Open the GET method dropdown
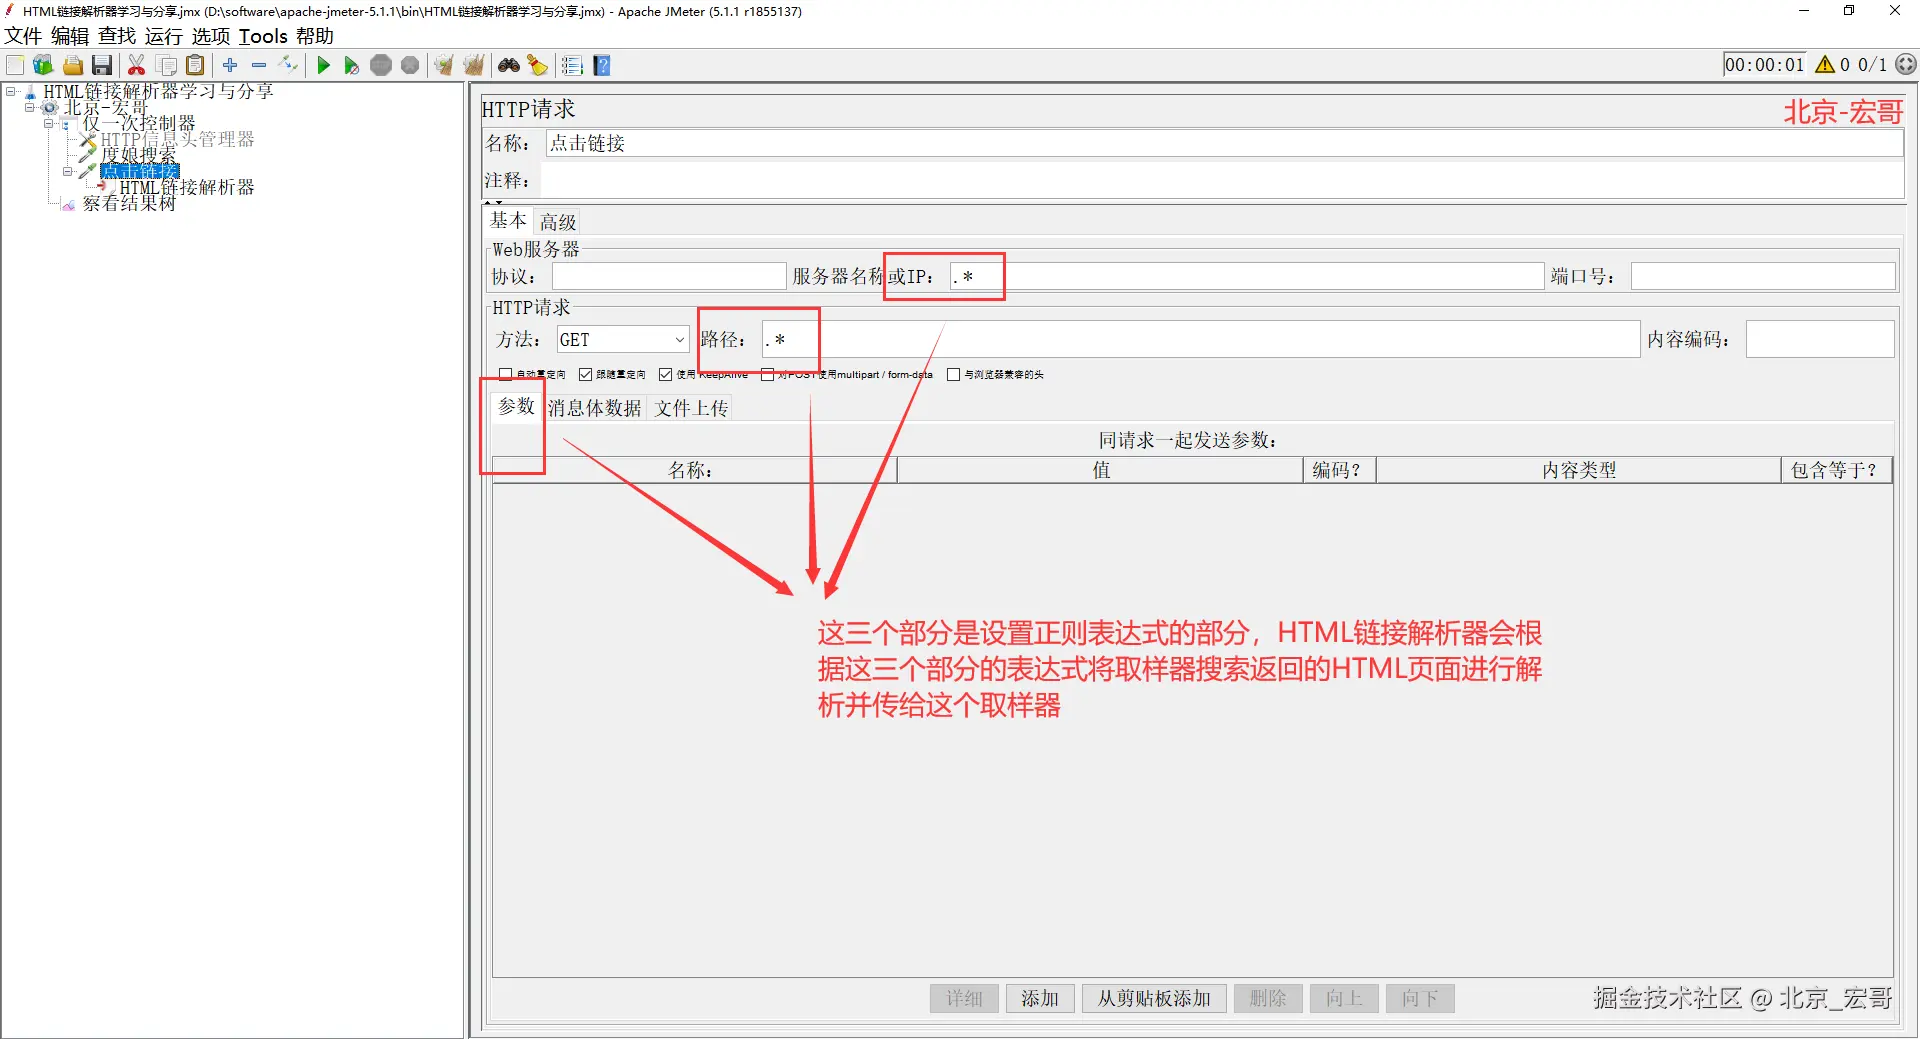 pyautogui.click(x=623, y=340)
